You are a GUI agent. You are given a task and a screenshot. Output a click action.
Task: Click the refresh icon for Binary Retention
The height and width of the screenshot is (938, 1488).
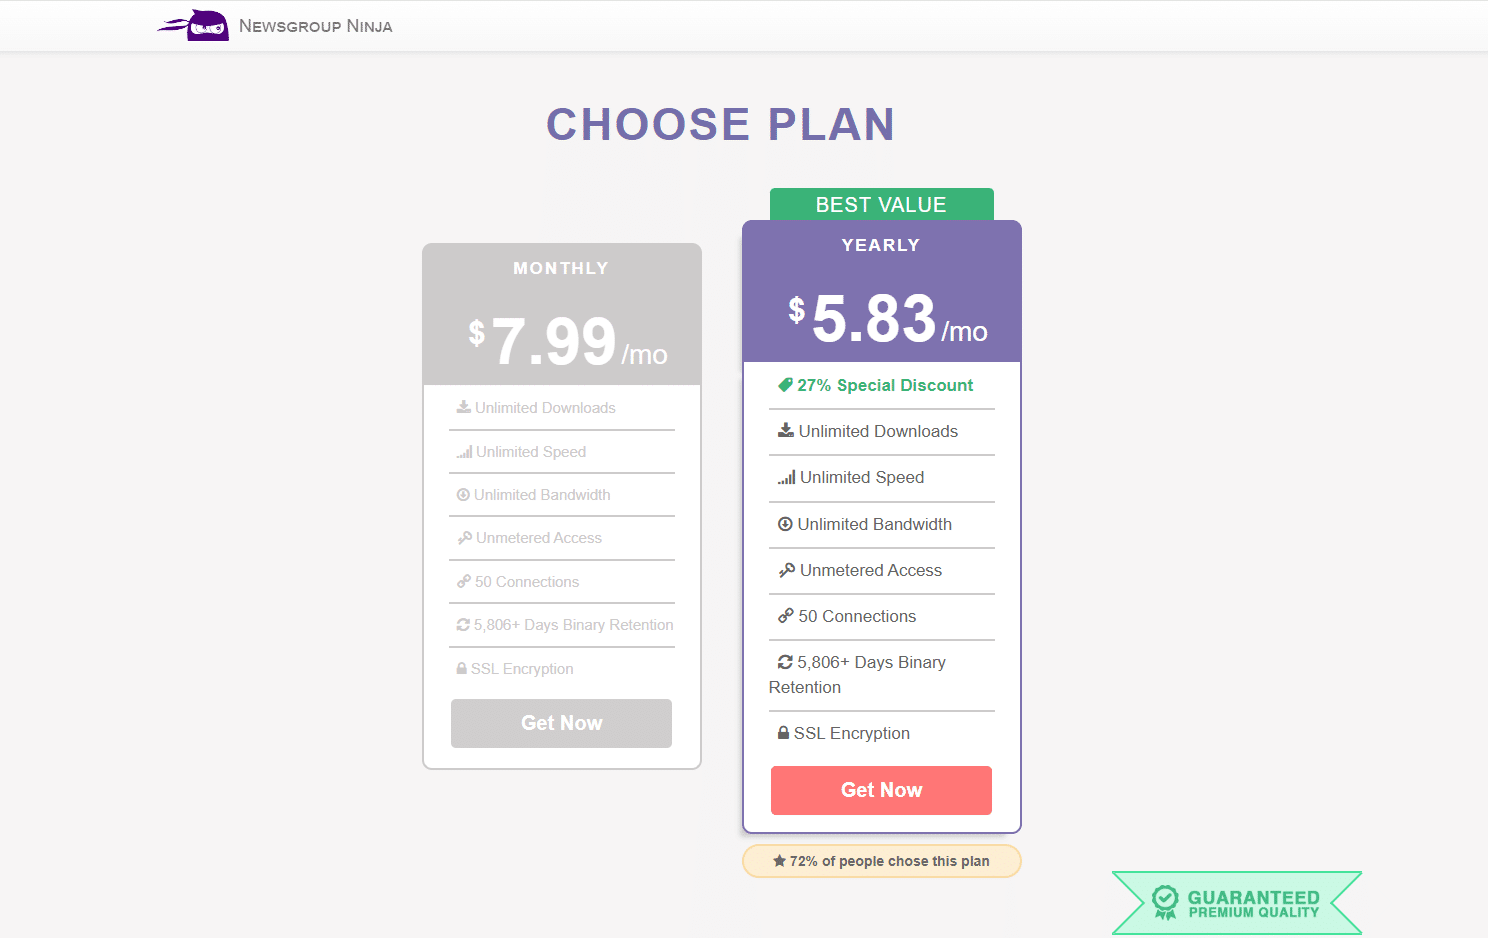click(x=785, y=661)
